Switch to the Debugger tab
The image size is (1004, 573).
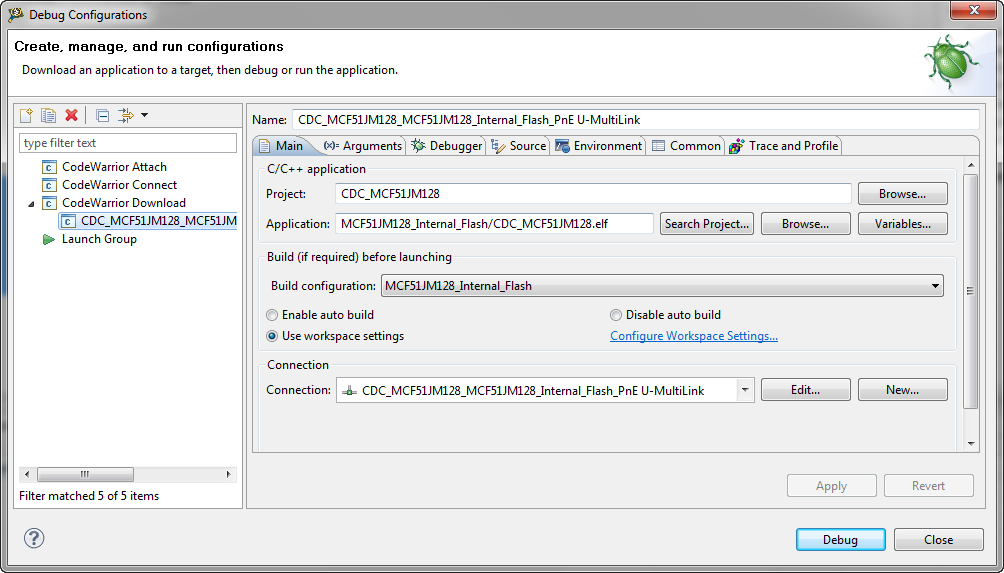447,146
